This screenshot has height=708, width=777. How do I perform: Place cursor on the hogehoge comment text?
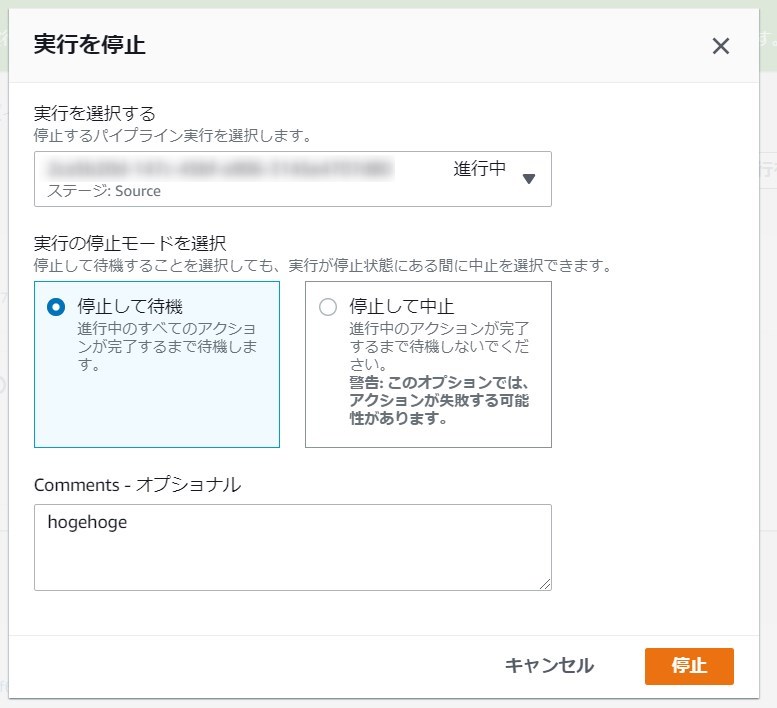pyautogui.click(x=87, y=522)
